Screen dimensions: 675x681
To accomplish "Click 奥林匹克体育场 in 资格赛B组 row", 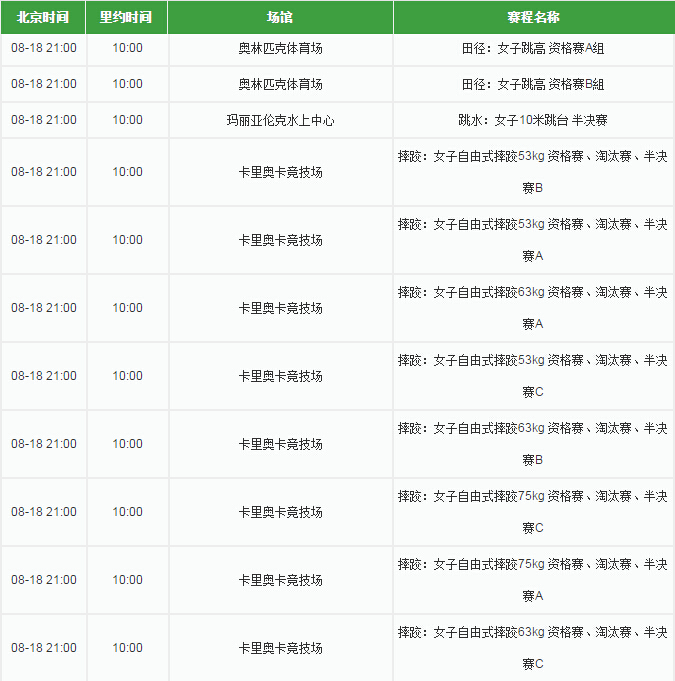I will coord(280,84).
